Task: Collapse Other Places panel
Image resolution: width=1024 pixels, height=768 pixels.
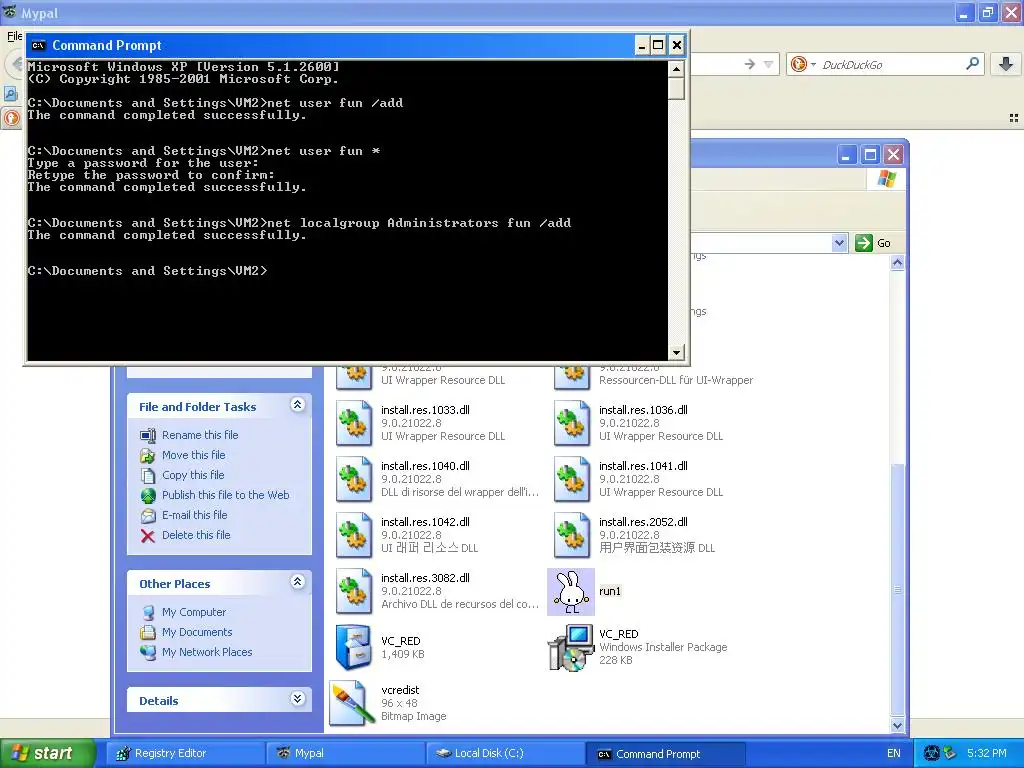Action: click(x=297, y=582)
